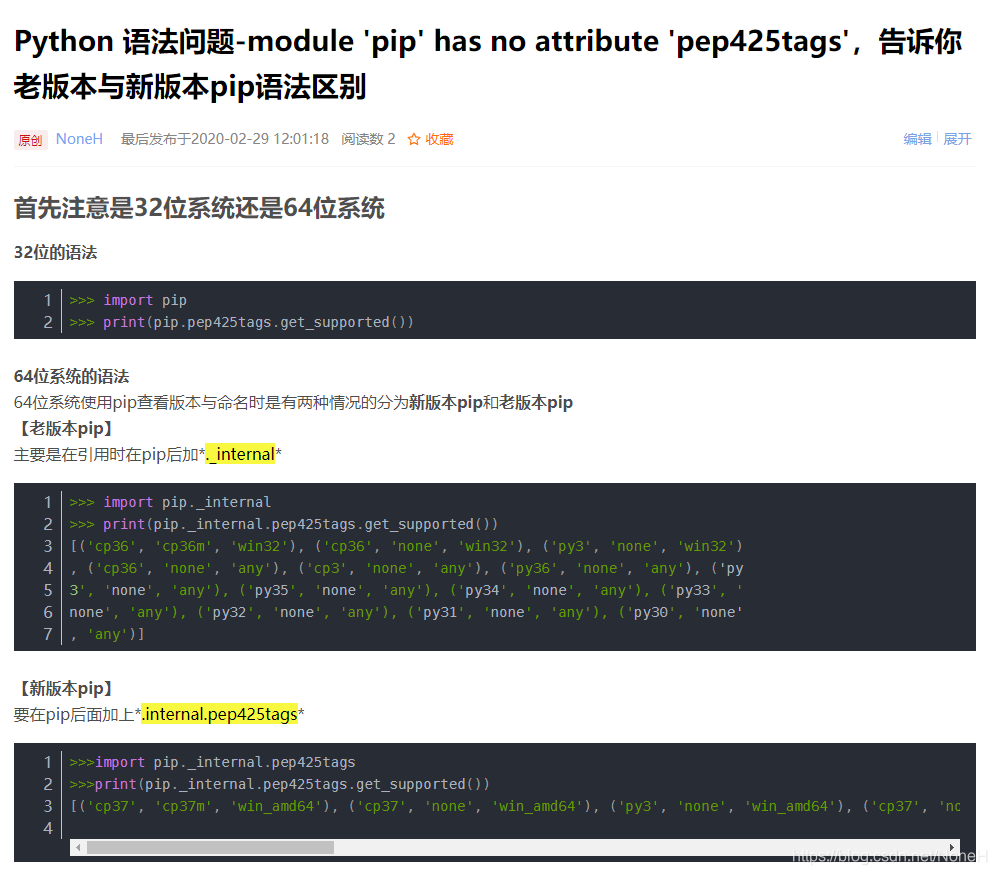Click the 编辑 edit link
The image size is (997, 875).
pos(917,139)
